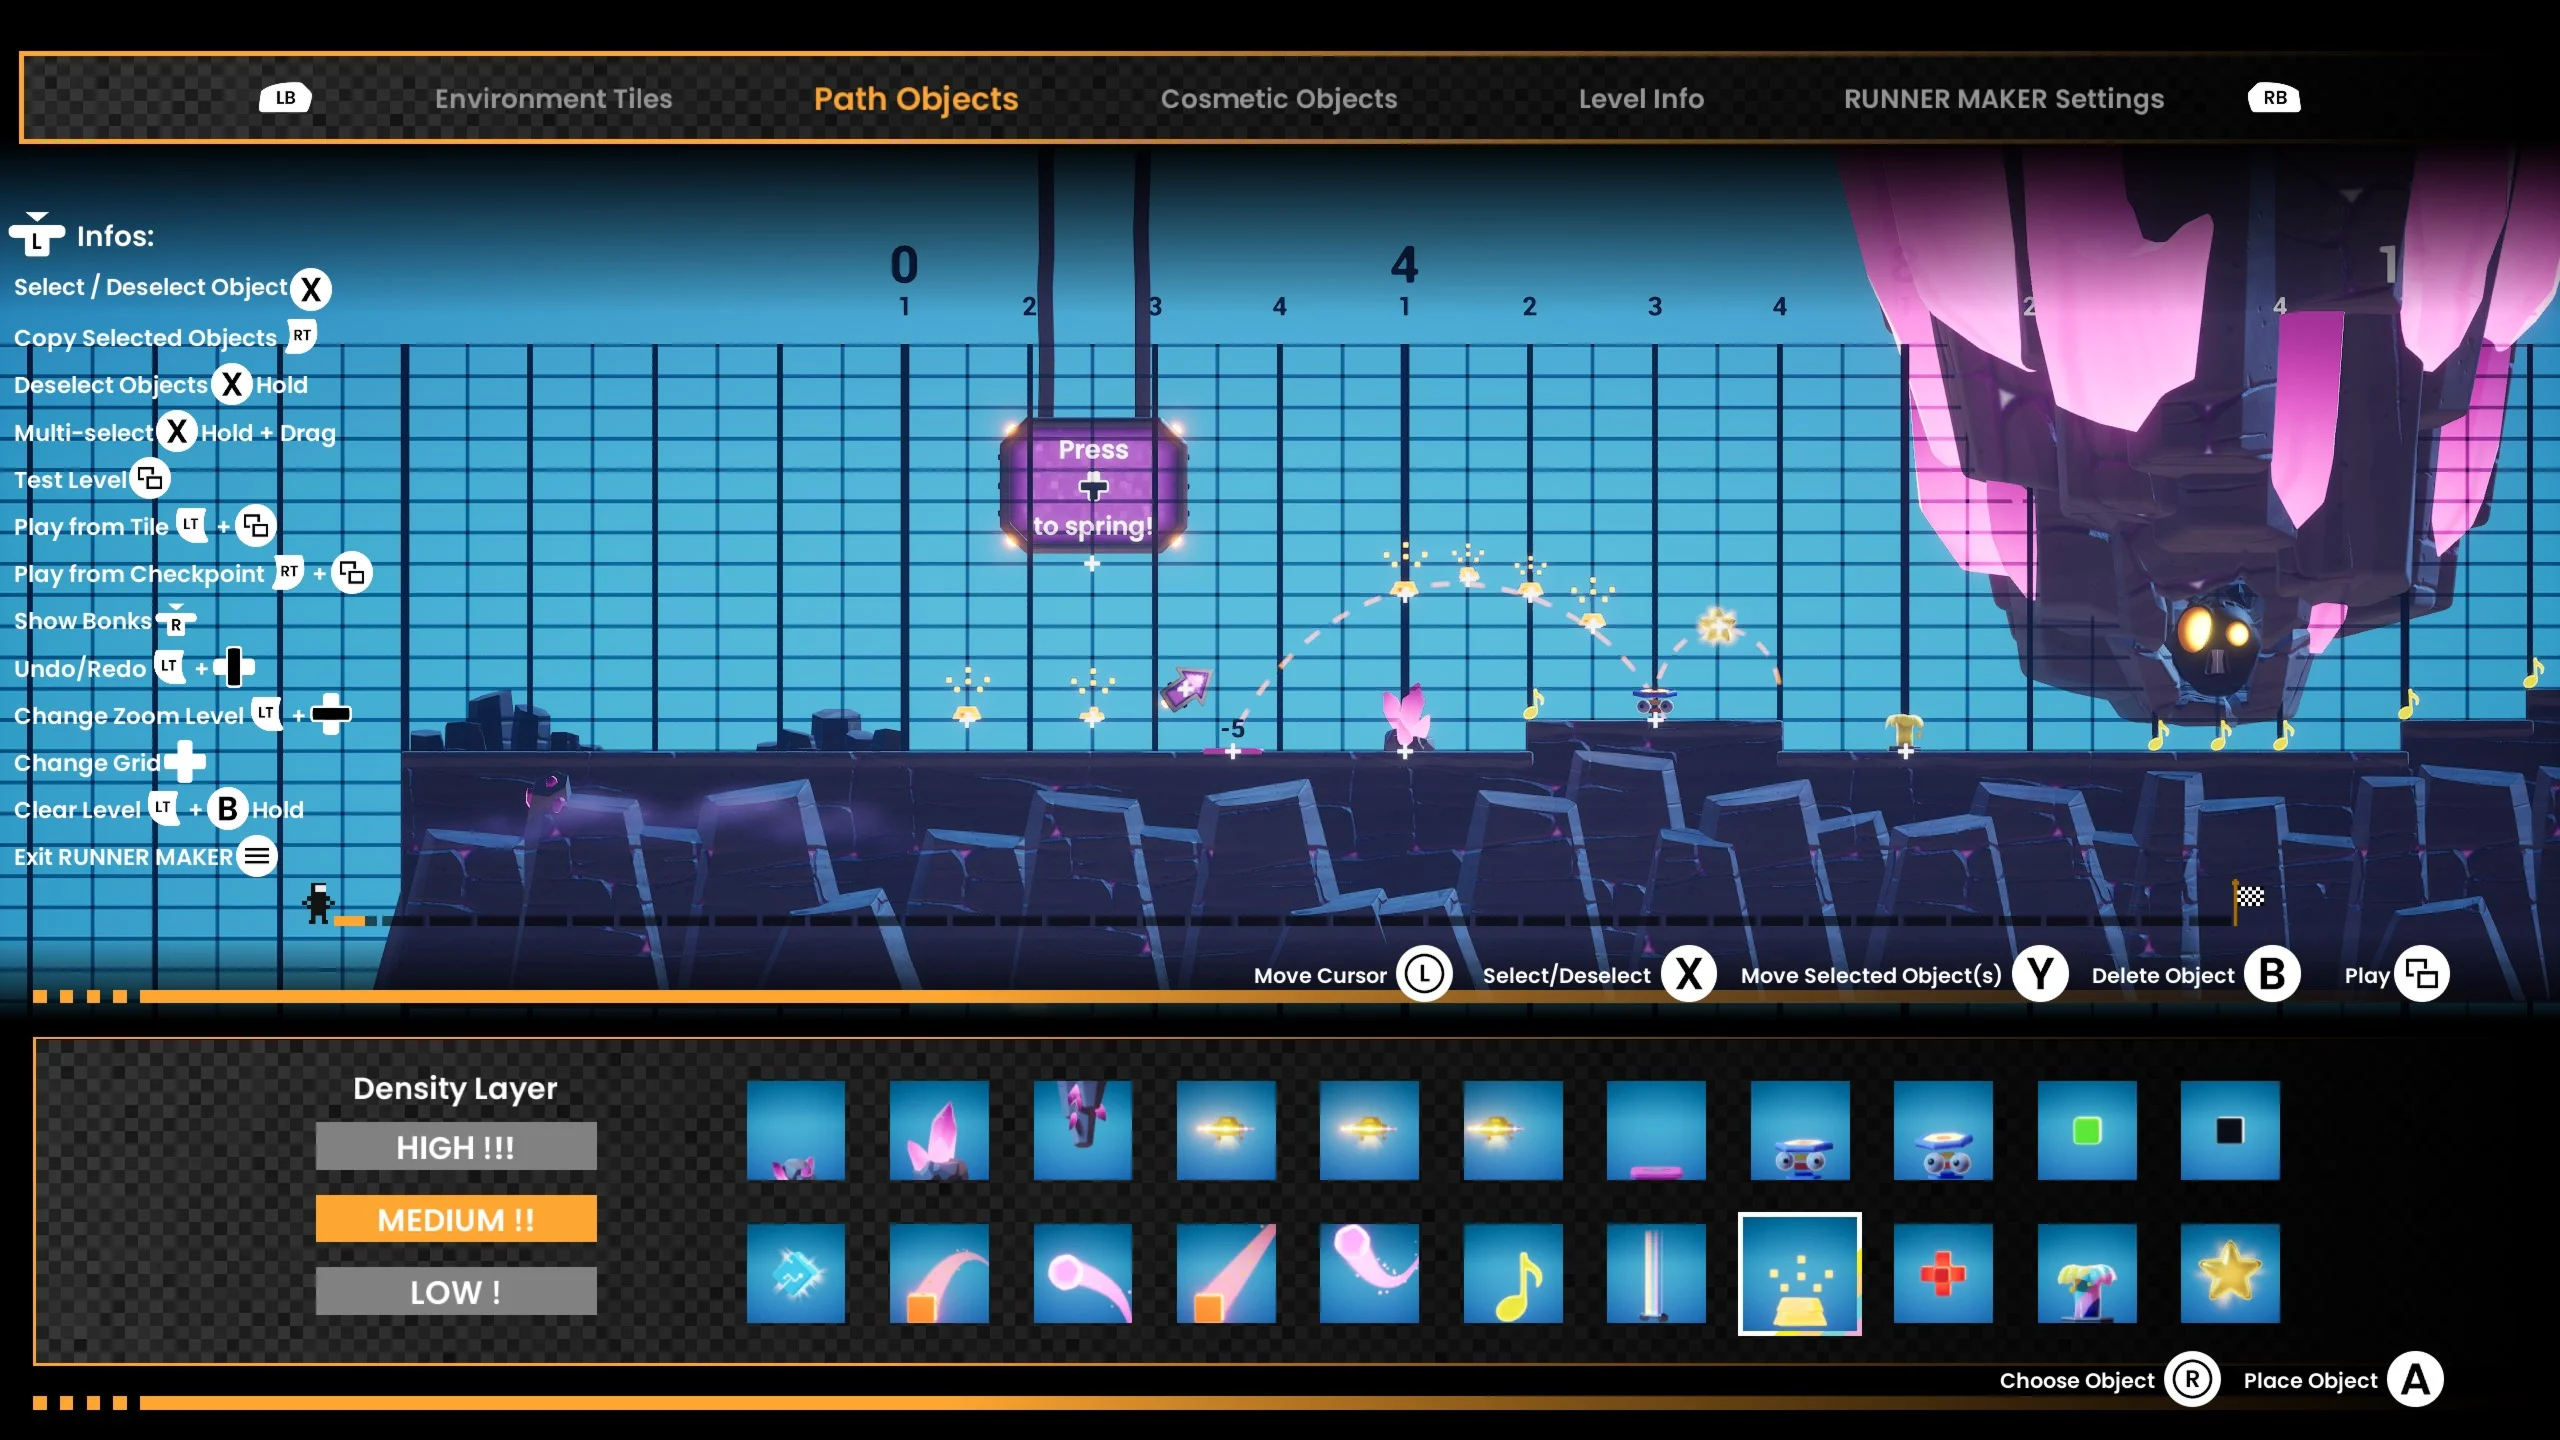This screenshot has width=2560, height=1440.
Task: Select the yellow music note object
Action: pyautogui.click(x=1512, y=1274)
